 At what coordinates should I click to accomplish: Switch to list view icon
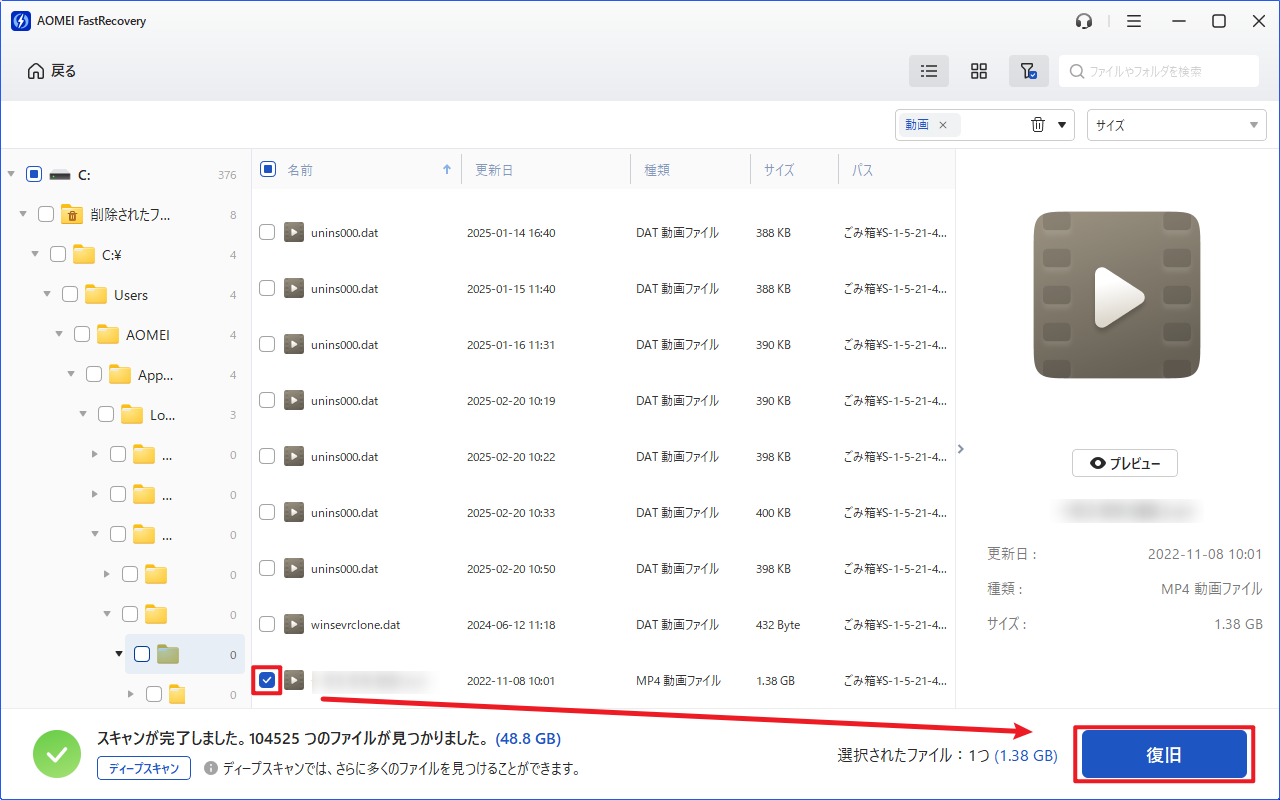[x=929, y=71]
